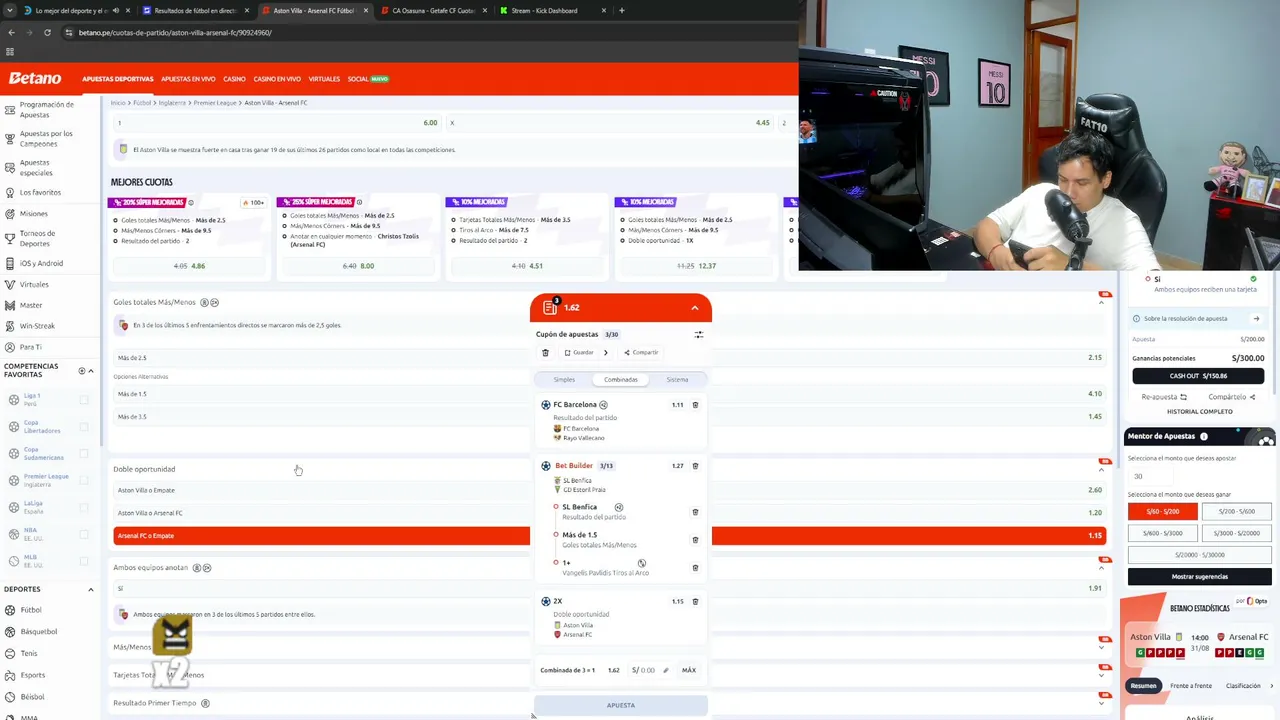Open bet slip settings sliders icon
Viewport: 1280px width, 720px height.
(699, 335)
